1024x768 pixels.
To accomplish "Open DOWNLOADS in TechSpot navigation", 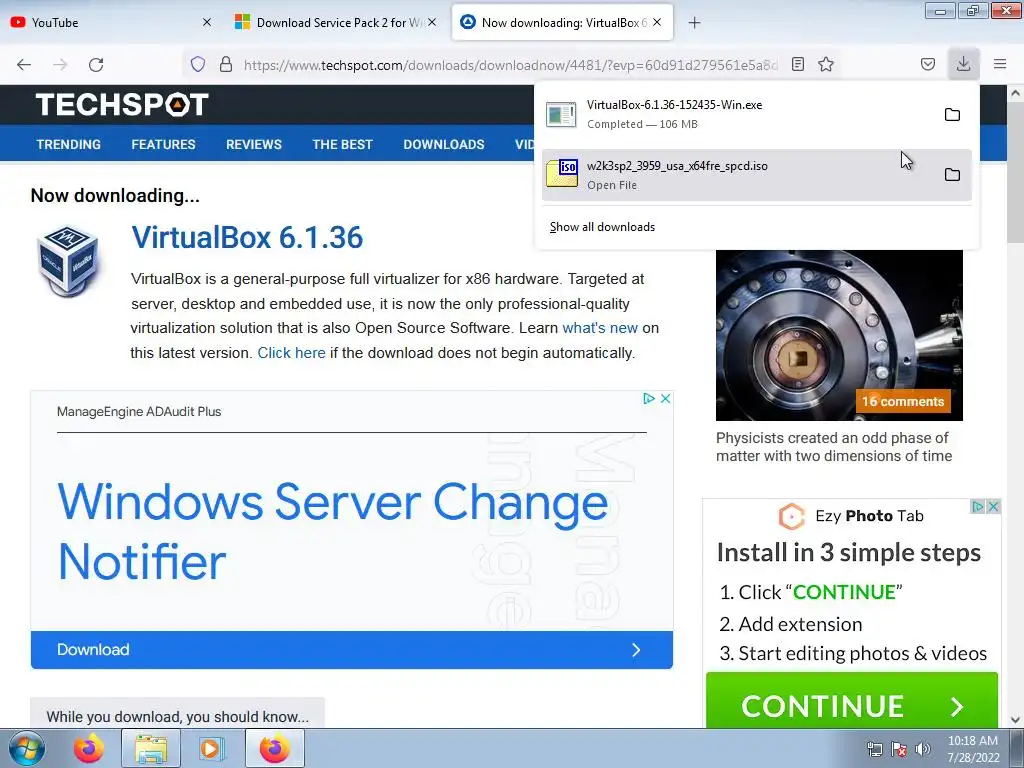I will [443, 144].
